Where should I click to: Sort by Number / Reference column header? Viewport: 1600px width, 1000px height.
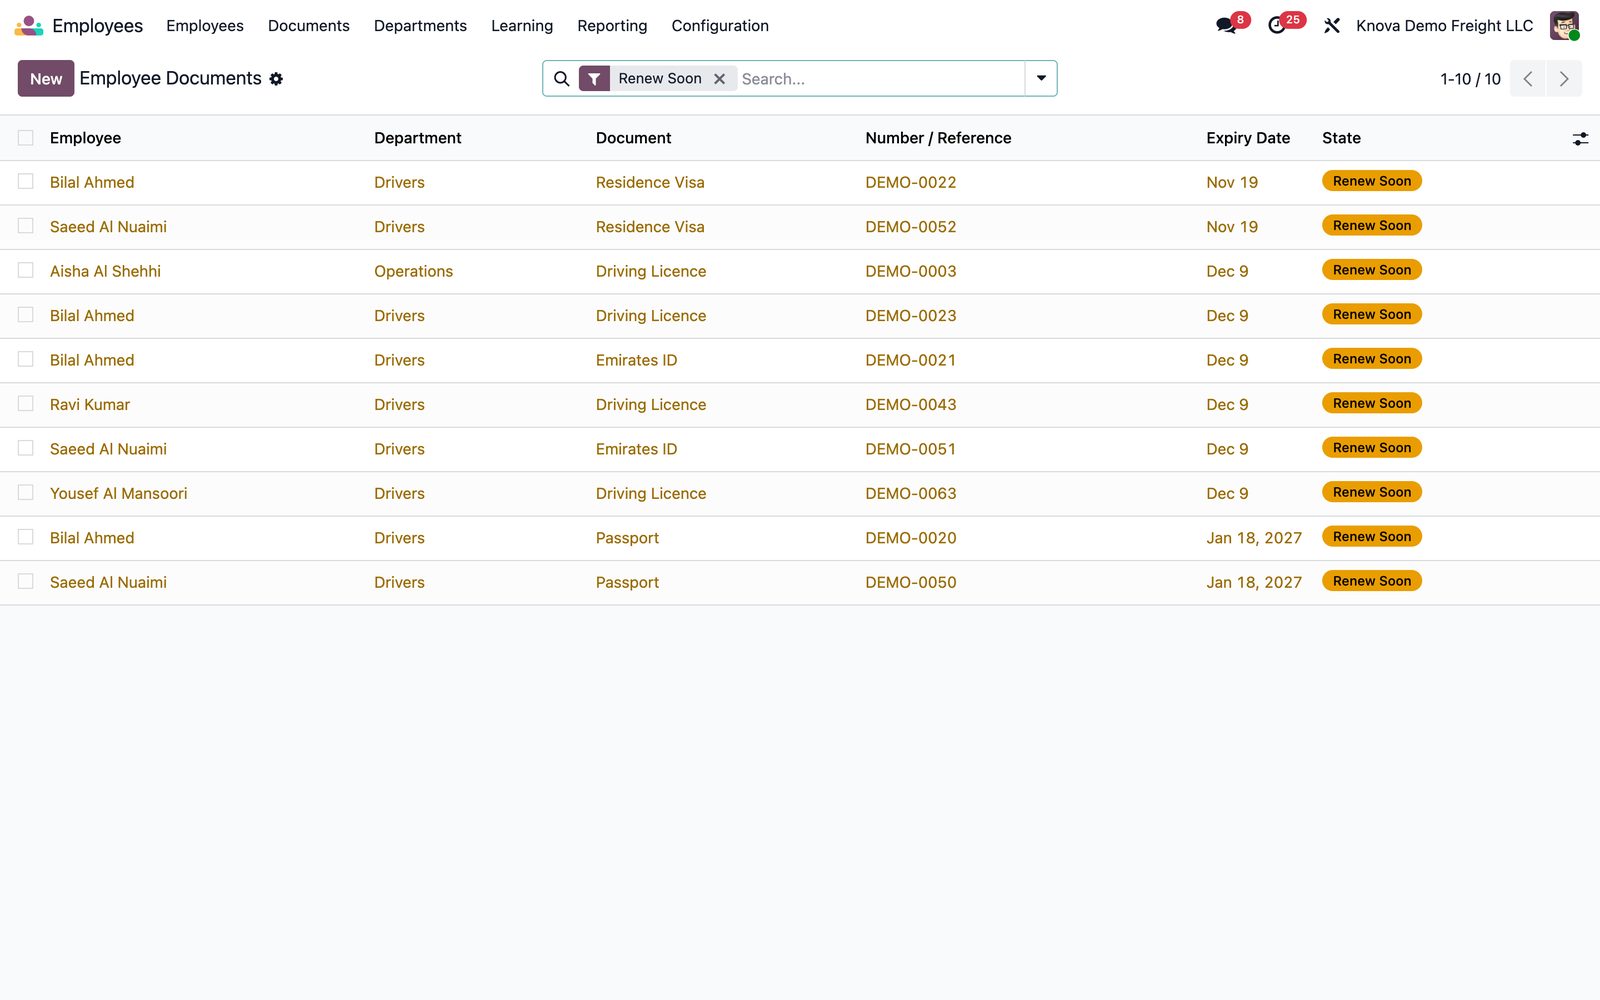938,138
